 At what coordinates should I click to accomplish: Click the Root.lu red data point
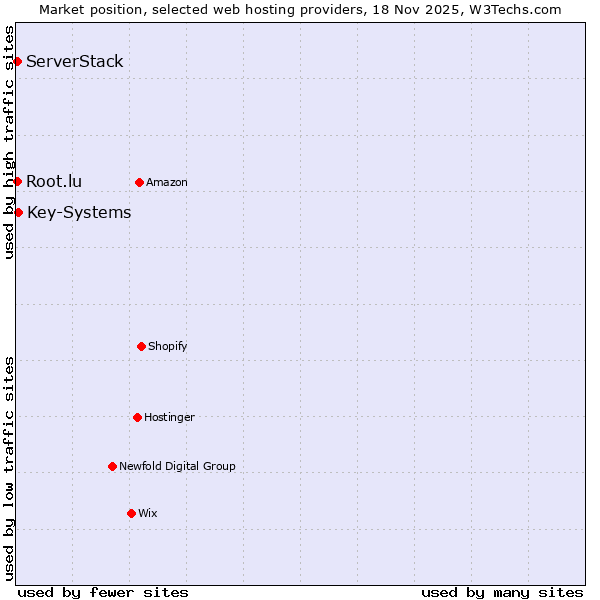click(18, 181)
